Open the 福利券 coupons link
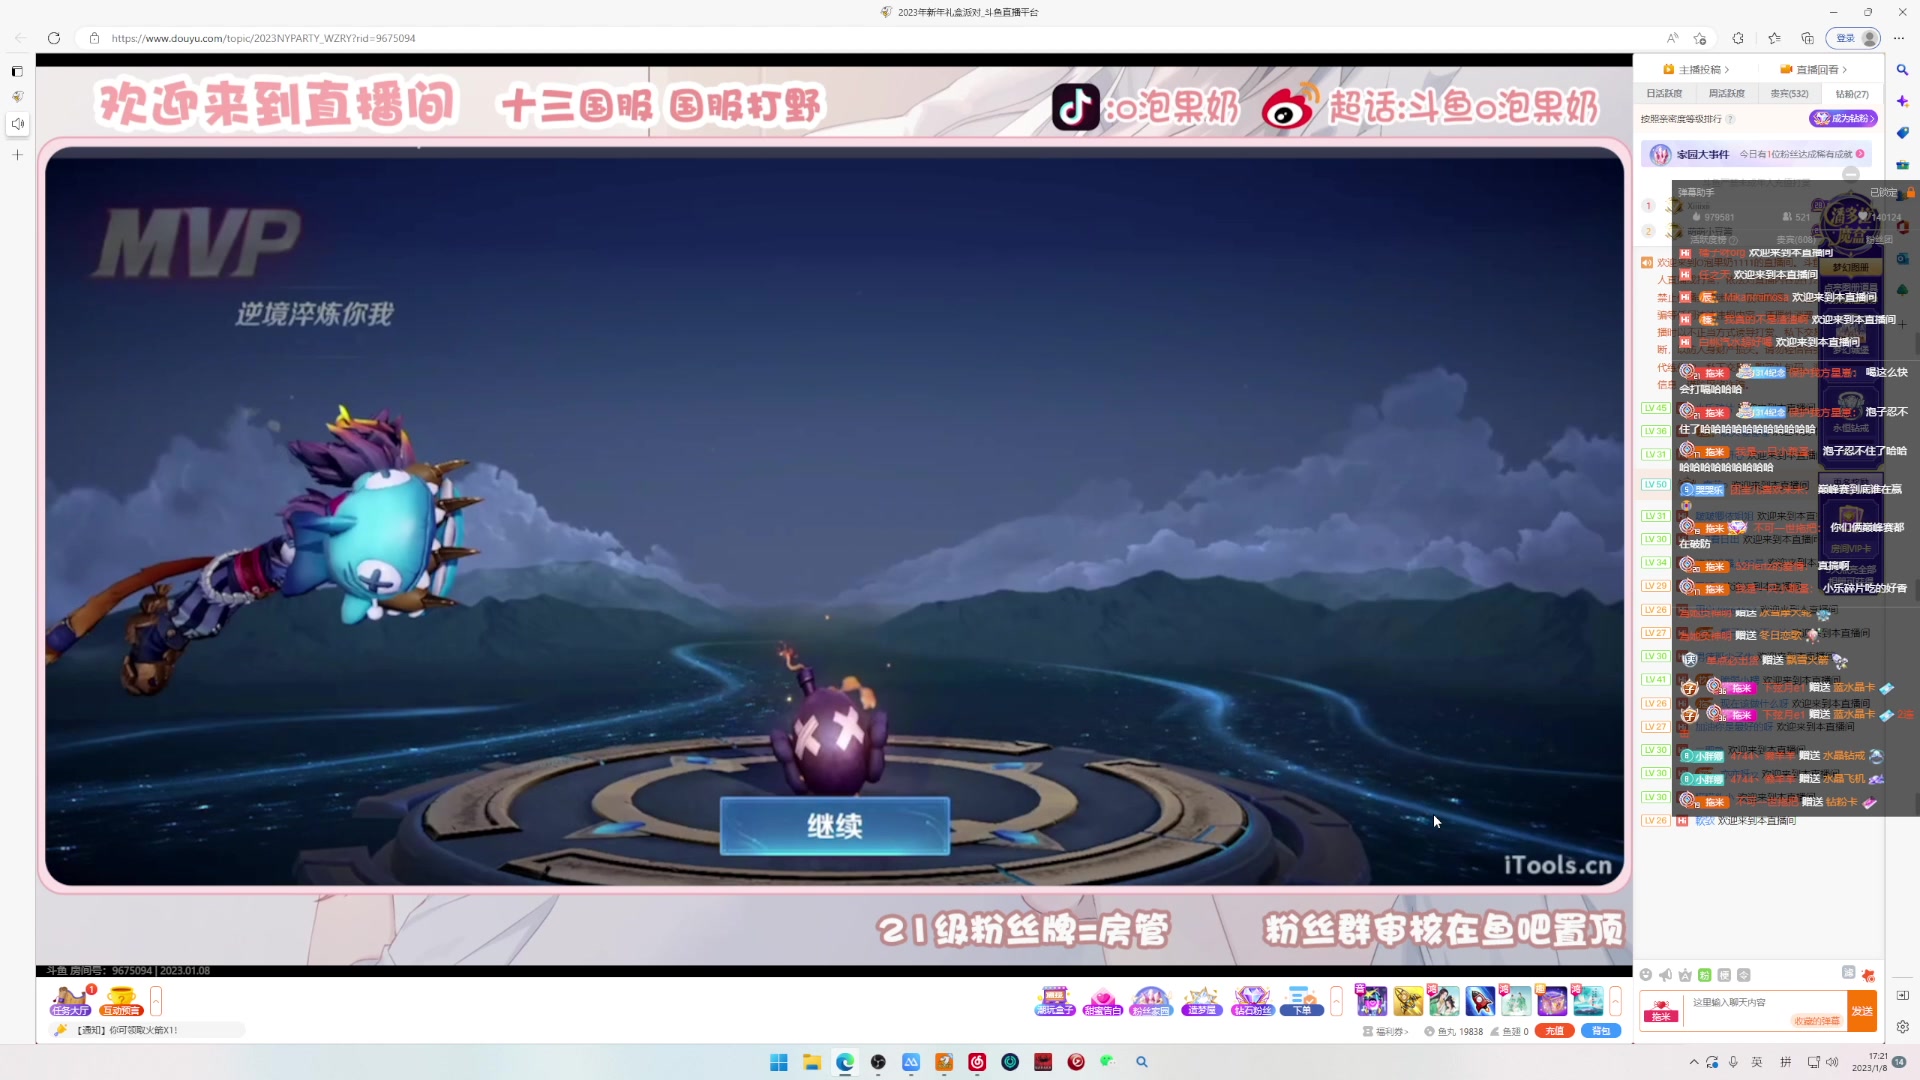Viewport: 1920px width, 1080px height. coord(1386,1031)
